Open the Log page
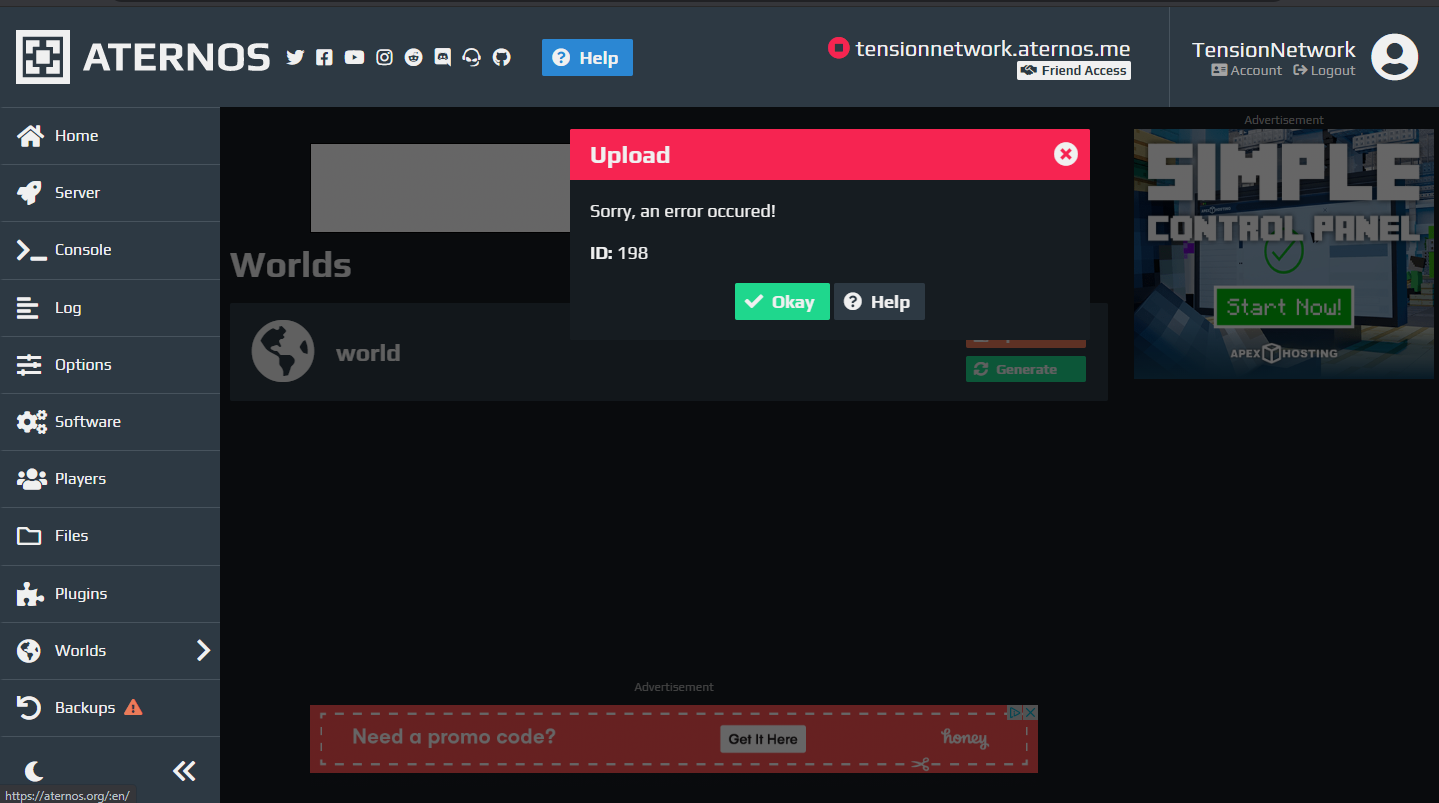The image size is (1439, 803). click(x=110, y=308)
